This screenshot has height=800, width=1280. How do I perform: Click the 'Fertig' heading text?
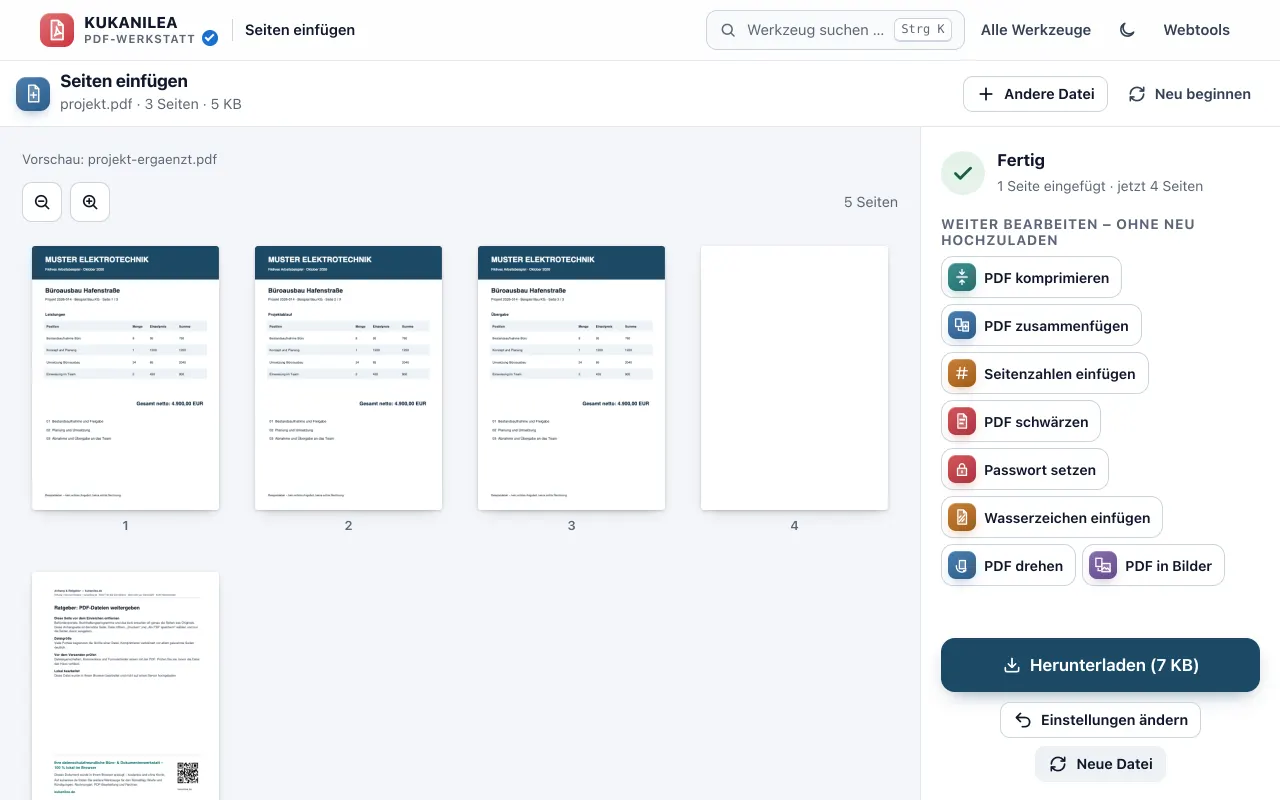pyautogui.click(x=1021, y=160)
